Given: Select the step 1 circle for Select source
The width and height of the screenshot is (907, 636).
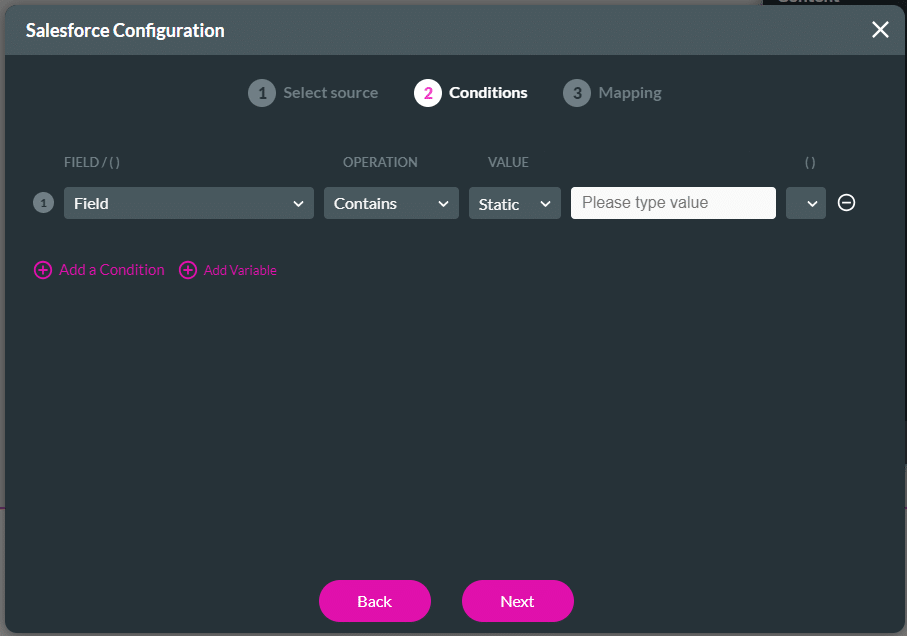Looking at the screenshot, I should coord(262,92).
